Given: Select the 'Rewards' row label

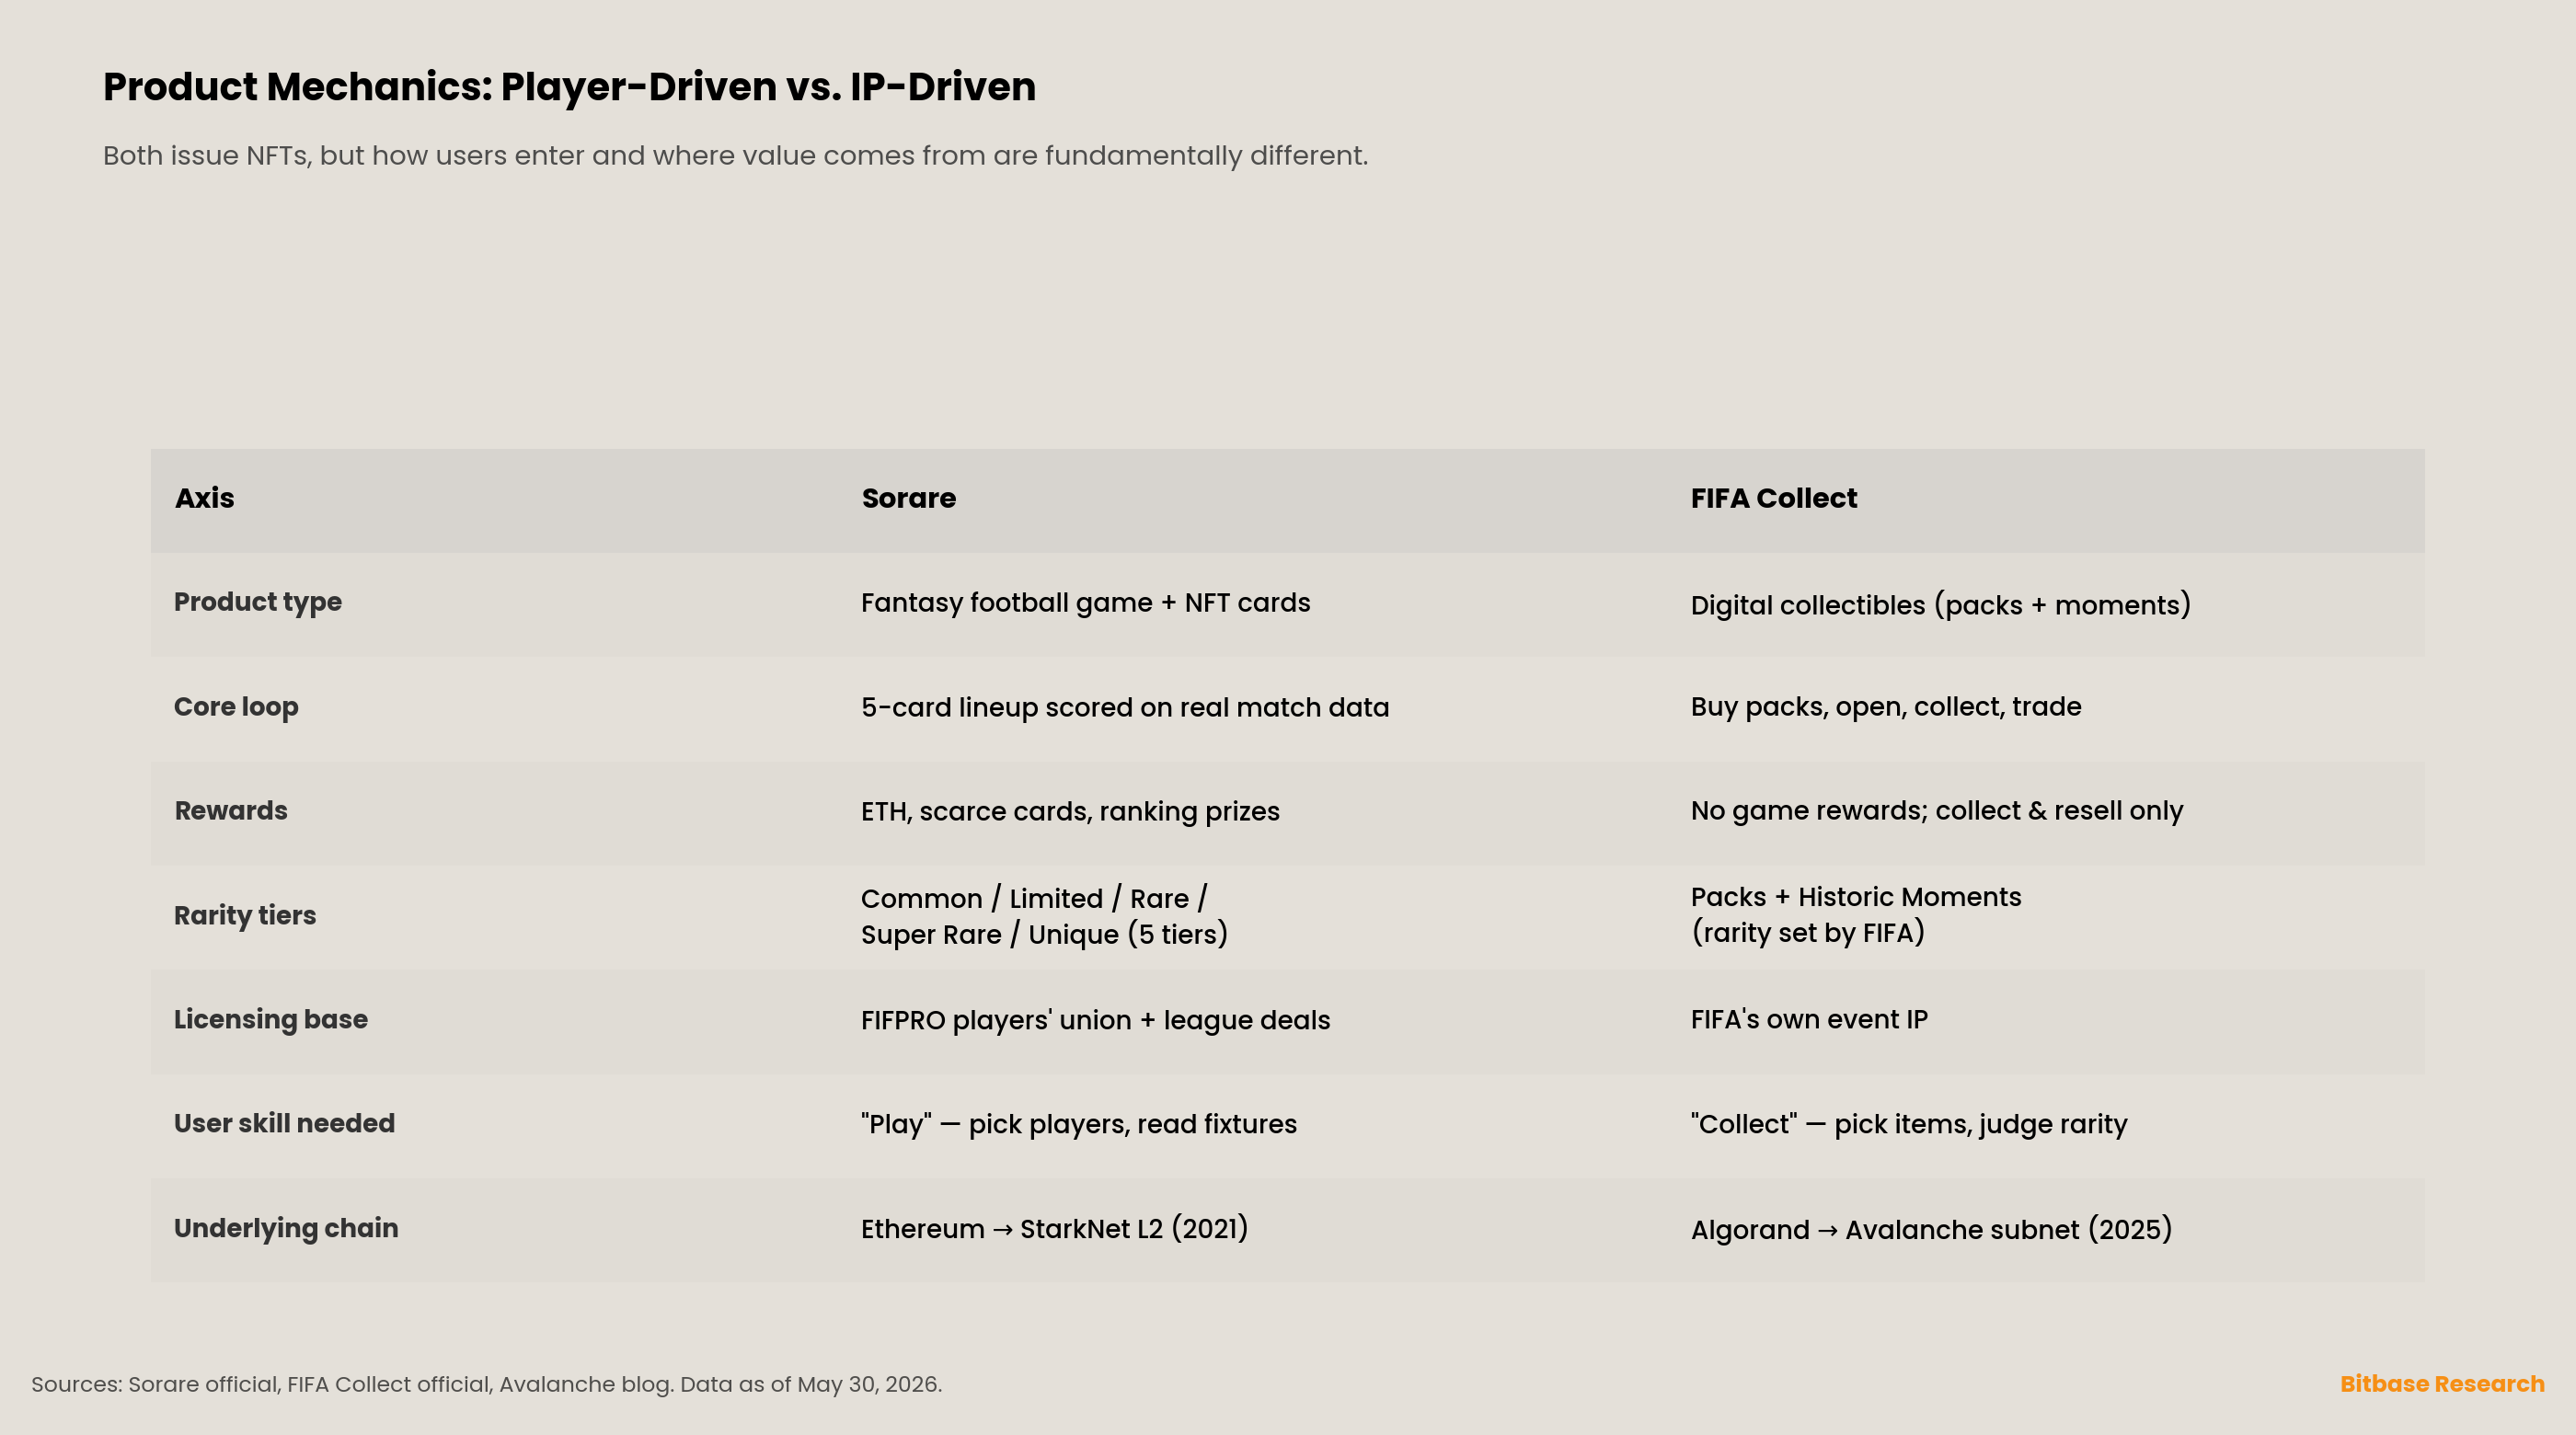Looking at the screenshot, I should (x=231, y=811).
